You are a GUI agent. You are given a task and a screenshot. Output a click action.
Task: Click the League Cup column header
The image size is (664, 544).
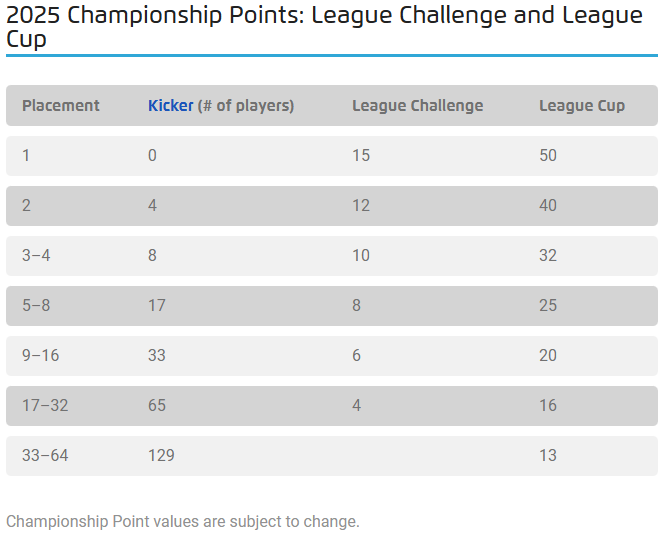[x=582, y=106]
